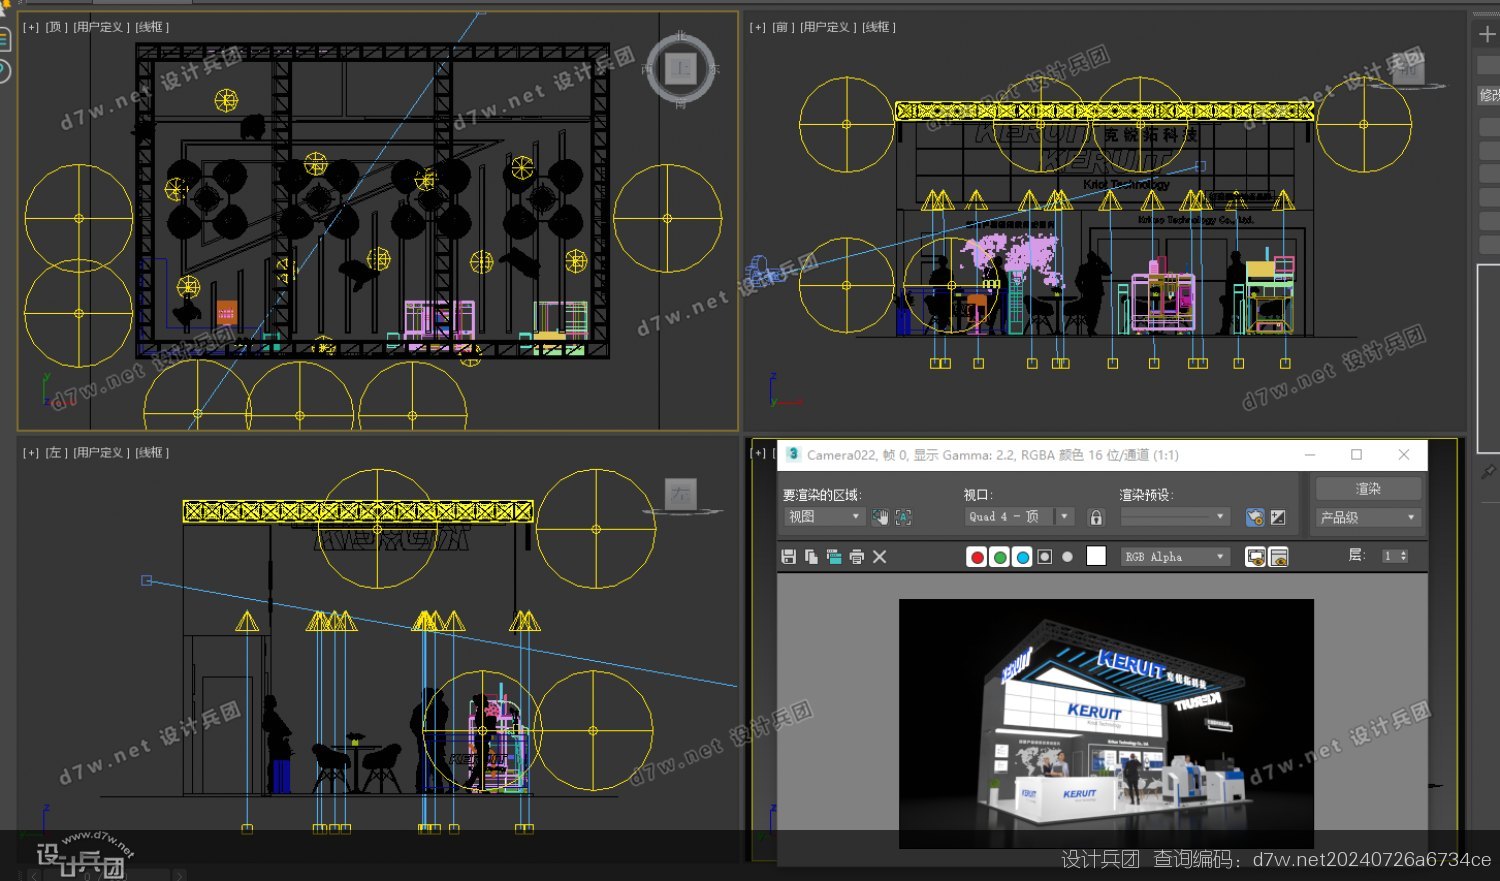
Task: Save the rendered image
Action: click(x=788, y=557)
